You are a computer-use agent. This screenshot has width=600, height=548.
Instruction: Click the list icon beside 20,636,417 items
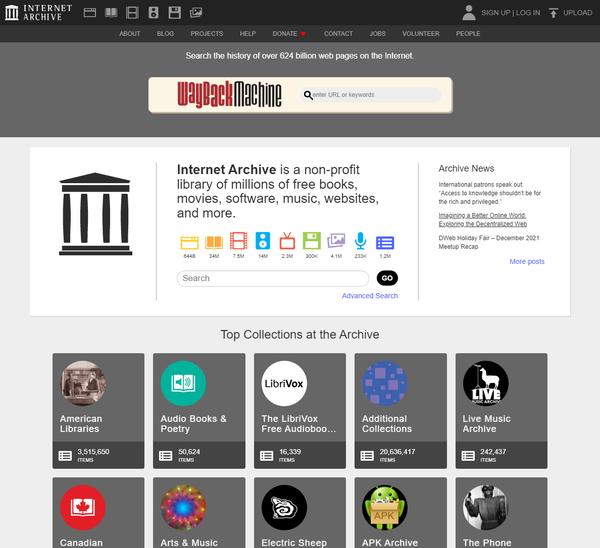367,455
